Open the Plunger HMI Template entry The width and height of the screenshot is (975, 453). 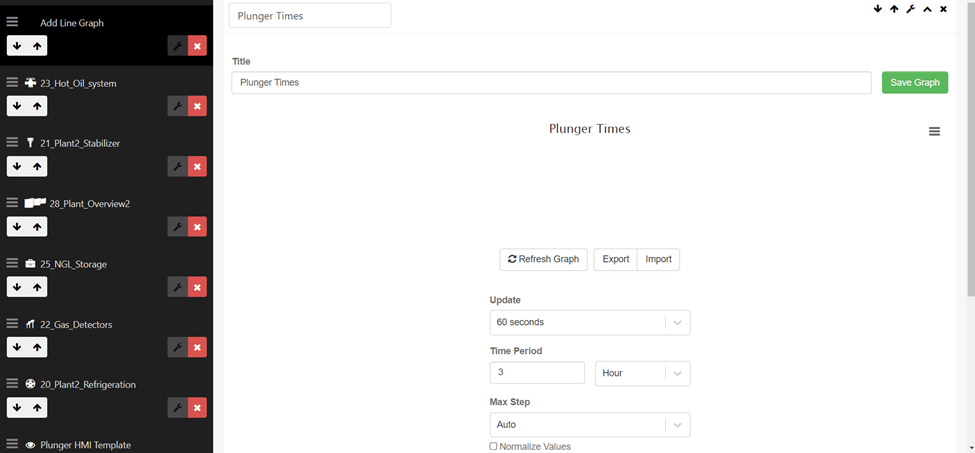(85, 445)
